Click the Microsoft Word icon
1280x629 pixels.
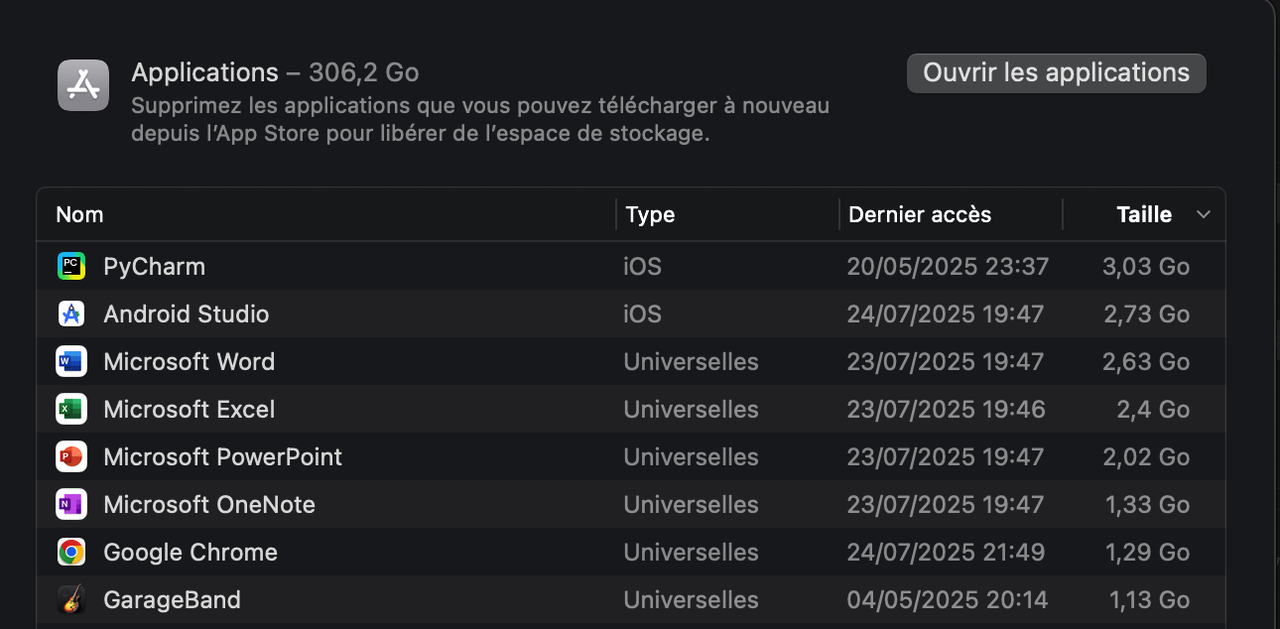pos(71,362)
